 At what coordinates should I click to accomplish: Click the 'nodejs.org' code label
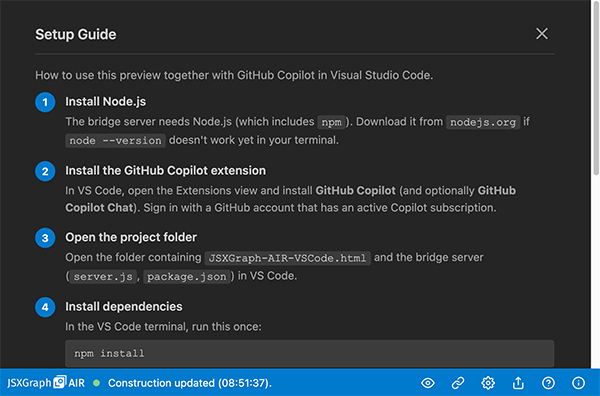(x=483, y=122)
